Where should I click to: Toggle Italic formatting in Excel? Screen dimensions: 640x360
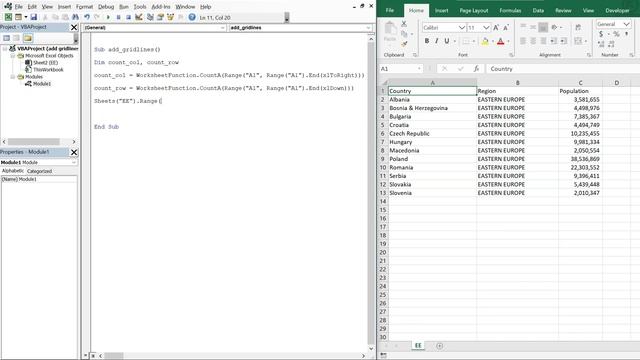pos(437,41)
